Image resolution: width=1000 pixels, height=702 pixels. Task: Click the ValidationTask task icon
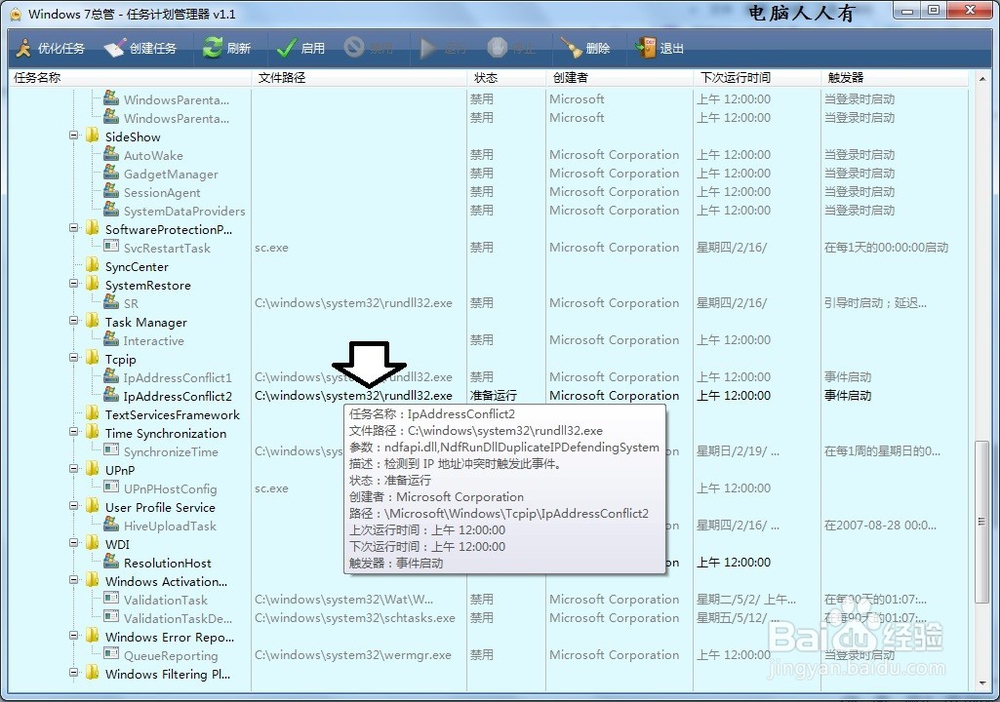[x=111, y=598]
